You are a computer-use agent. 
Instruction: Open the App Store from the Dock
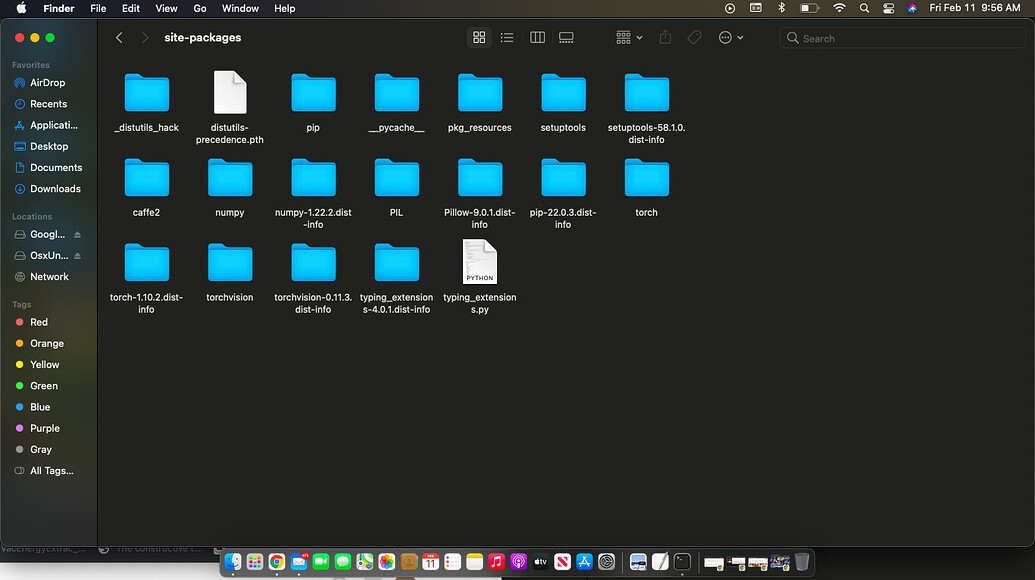pyautogui.click(x=584, y=562)
